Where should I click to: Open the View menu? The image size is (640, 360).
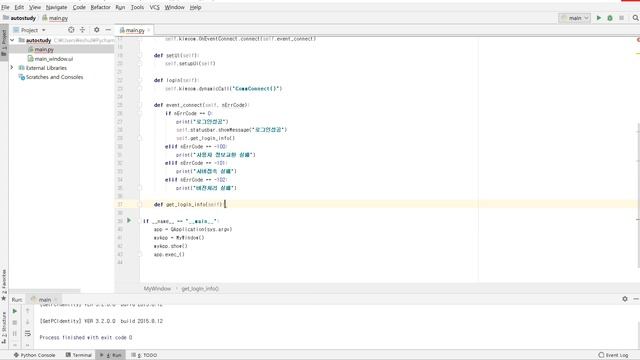coord(35,7)
